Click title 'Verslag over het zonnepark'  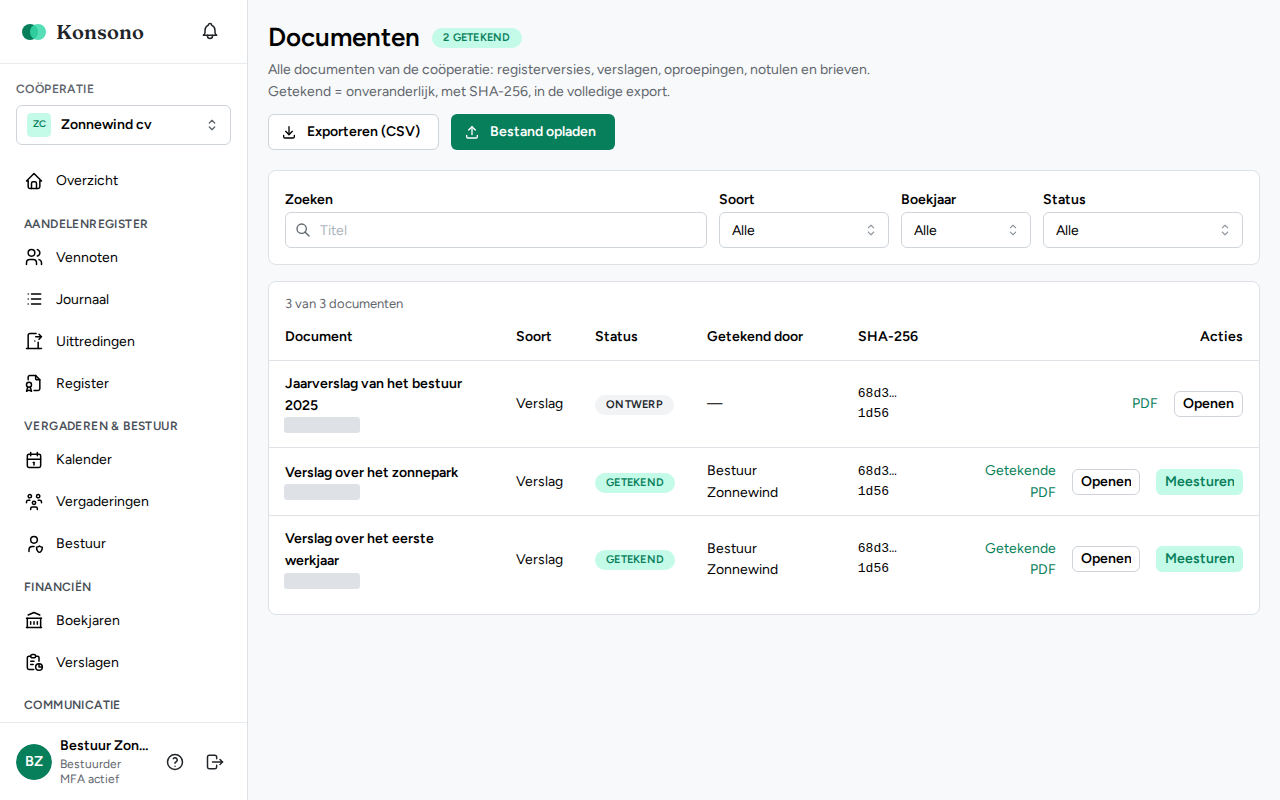(x=372, y=472)
